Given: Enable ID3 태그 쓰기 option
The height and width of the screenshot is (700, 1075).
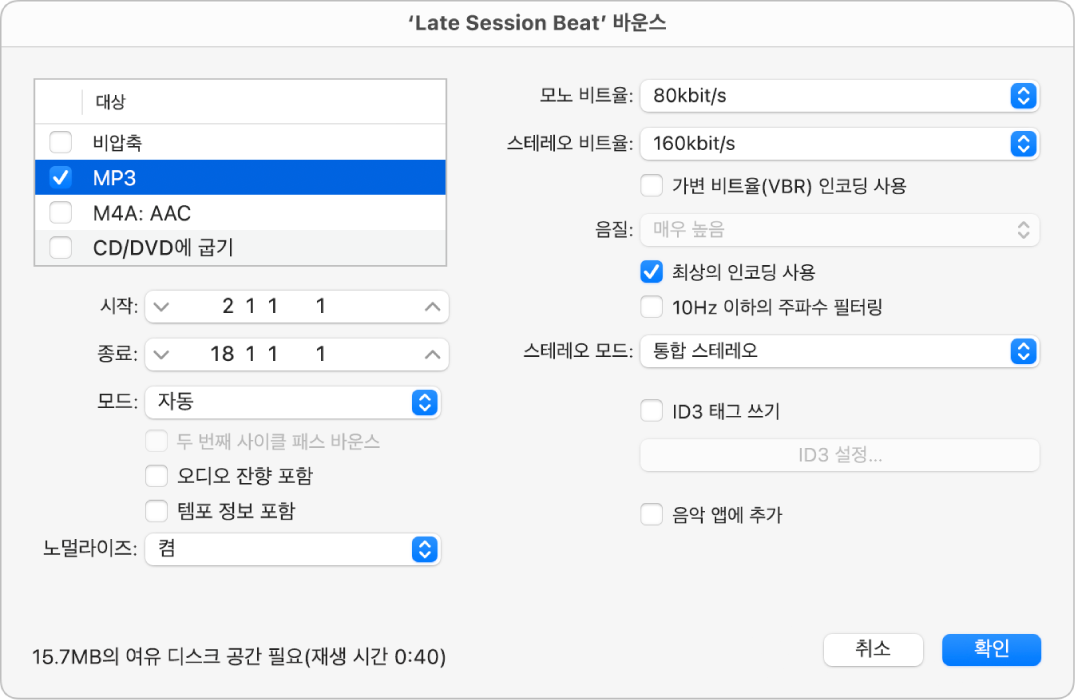Looking at the screenshot, I should 652,410.
